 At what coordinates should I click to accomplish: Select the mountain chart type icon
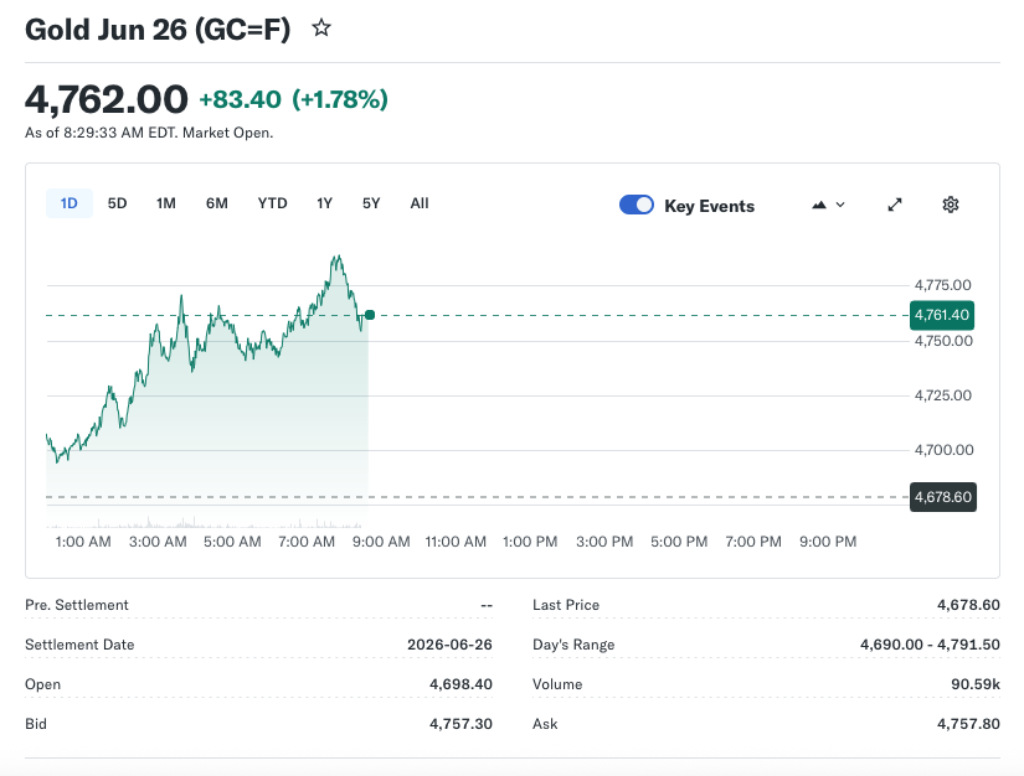pyautogui.click(x=818, y=204)
